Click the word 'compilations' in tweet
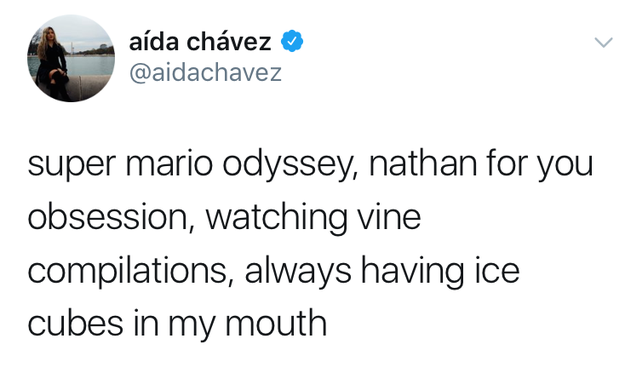The height and width of the screenshot is (373, 625). pyautogui.click(x=132, y=271)
